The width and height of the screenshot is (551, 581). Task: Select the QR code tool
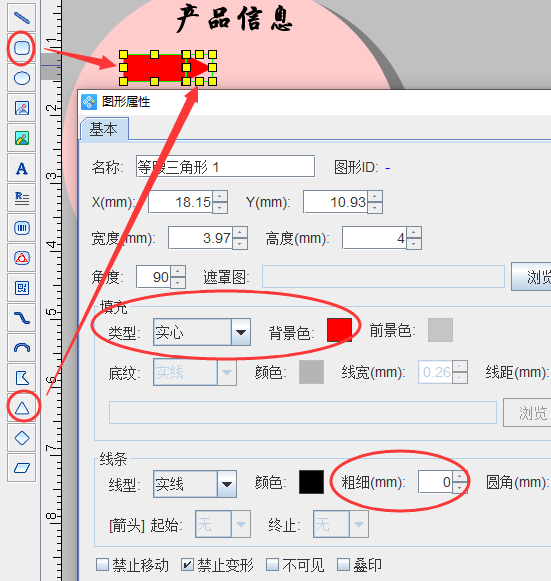click(21, 288)
